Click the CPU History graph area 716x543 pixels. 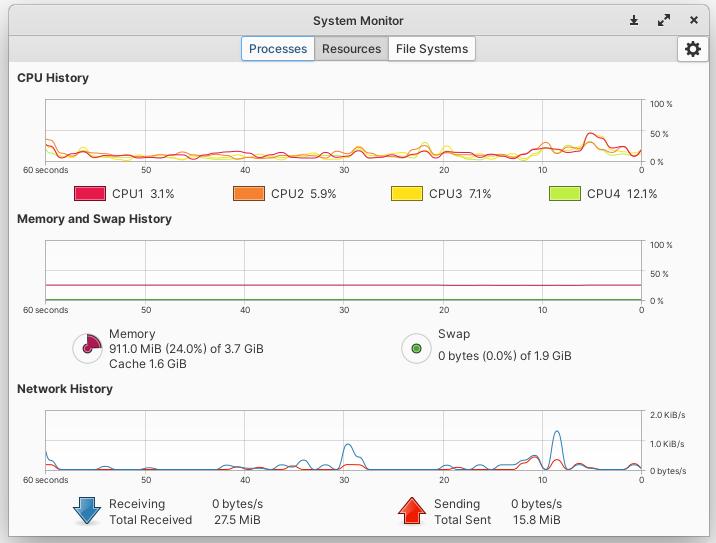click(343, 131)
